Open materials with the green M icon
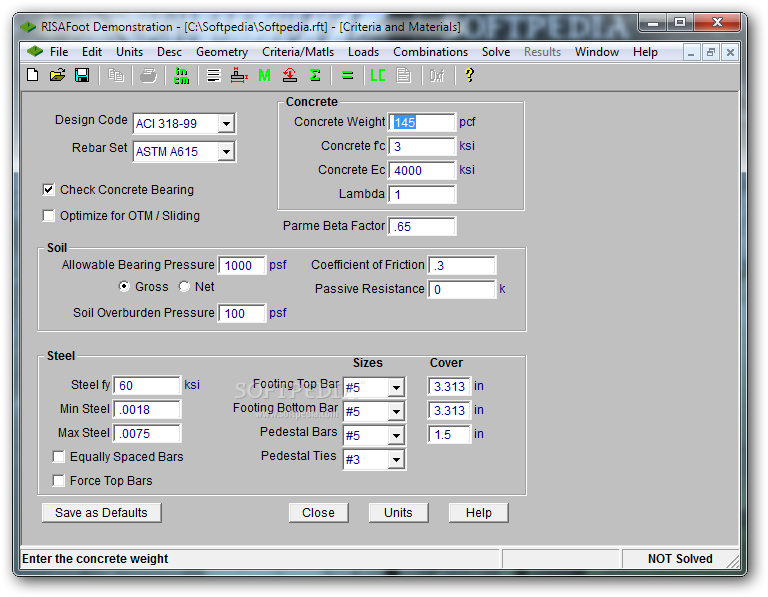 tap(264, 75)
